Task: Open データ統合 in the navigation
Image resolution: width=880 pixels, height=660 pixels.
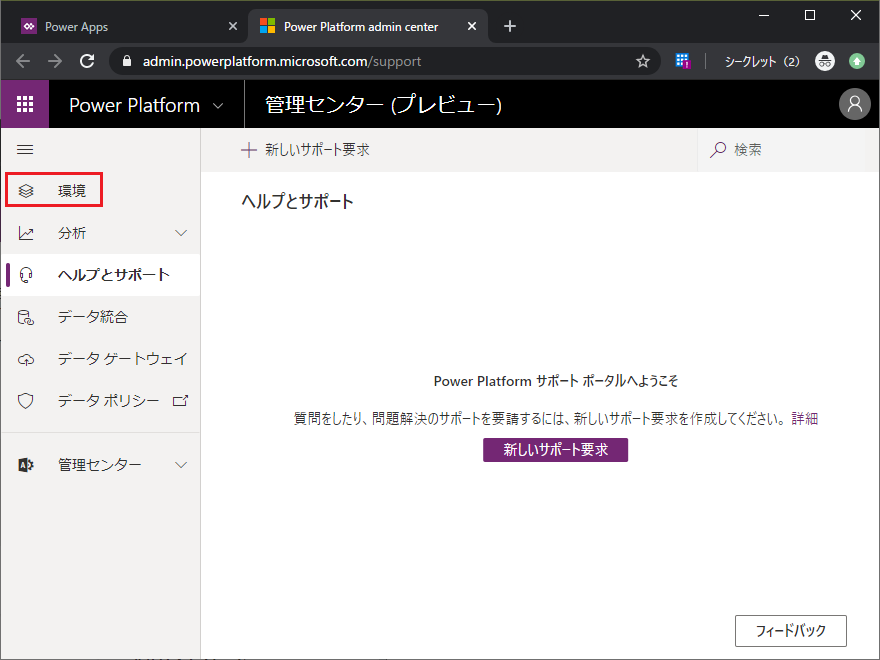Action: point(101,317)
